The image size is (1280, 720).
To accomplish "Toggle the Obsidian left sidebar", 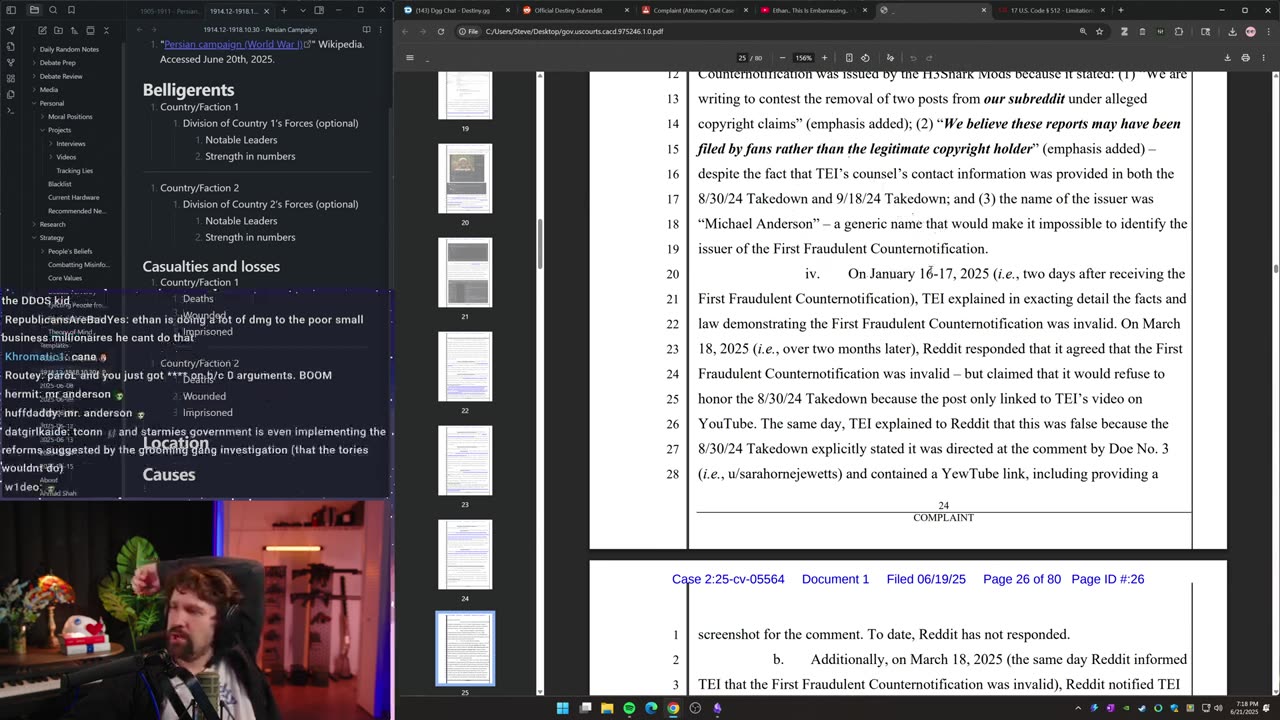I will pyautogui.click(x=11, y=10).
